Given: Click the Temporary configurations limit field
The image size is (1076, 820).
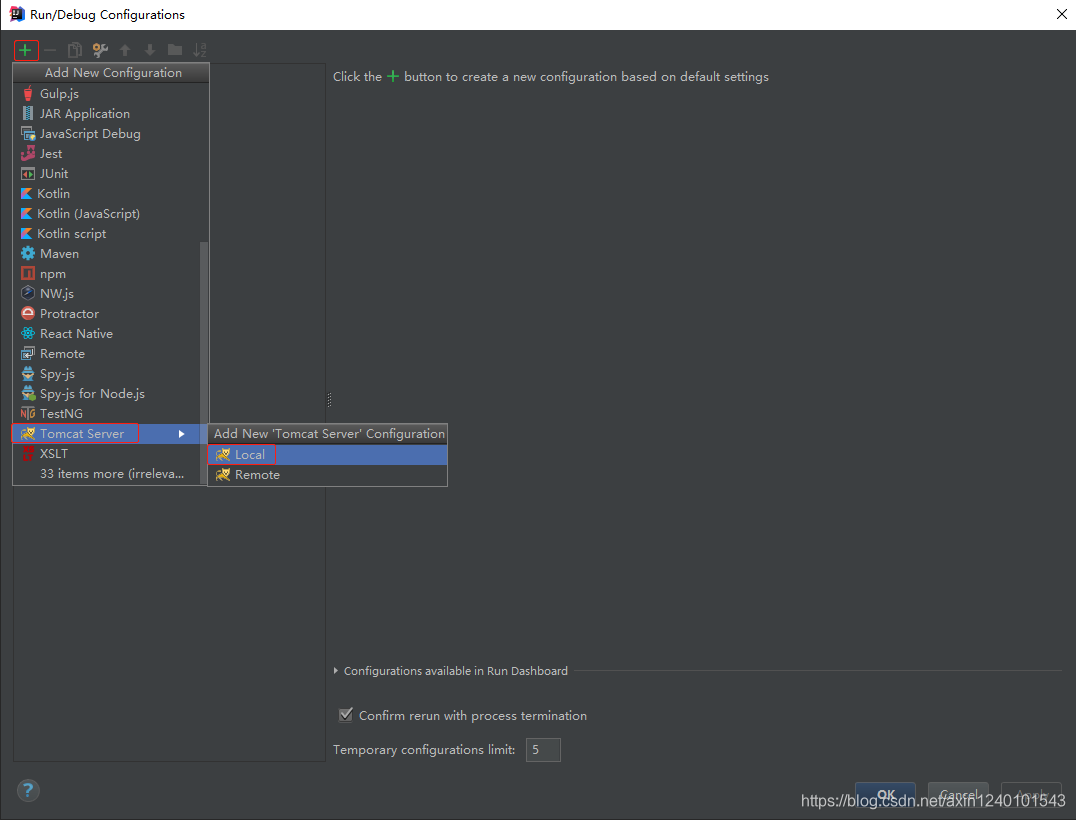Looking at the screenshot, I should pos(543,749).
